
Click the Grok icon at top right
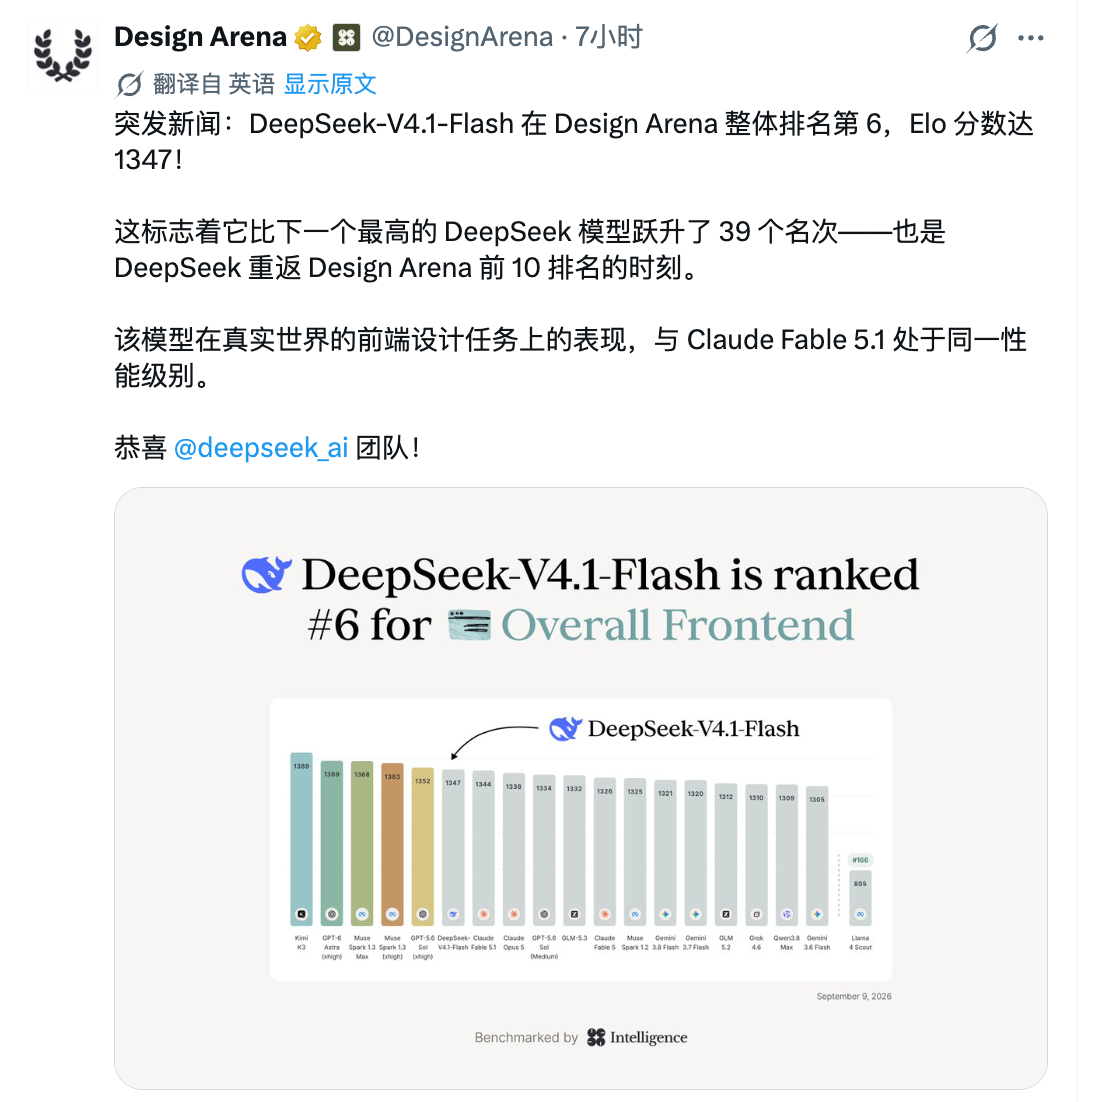click(x=982, y=38)
